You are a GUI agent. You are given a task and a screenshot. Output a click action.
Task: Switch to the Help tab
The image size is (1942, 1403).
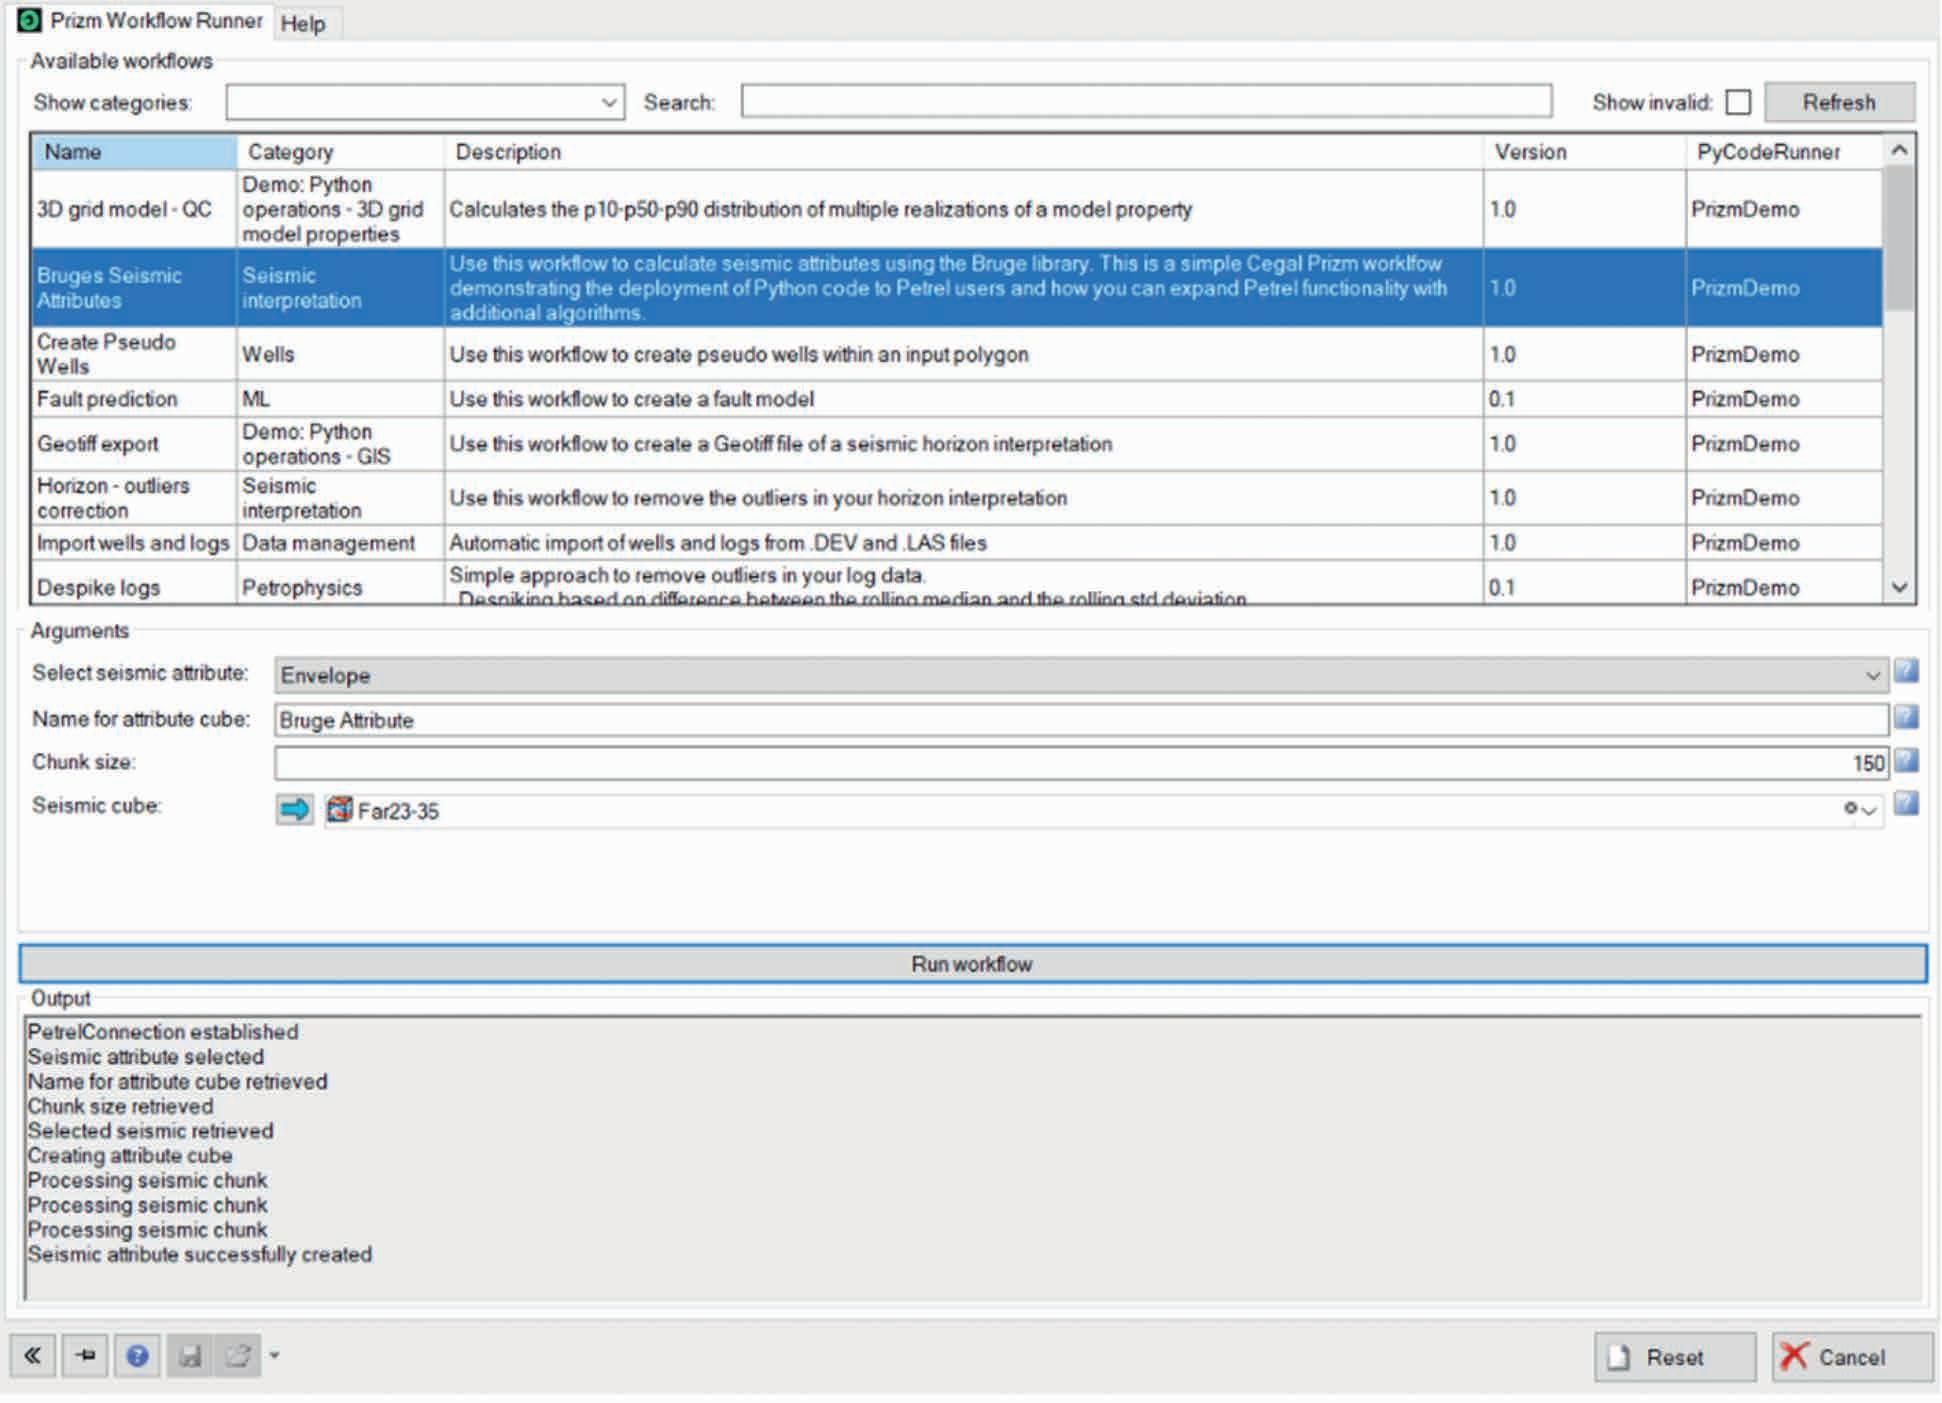coord(303,24)
